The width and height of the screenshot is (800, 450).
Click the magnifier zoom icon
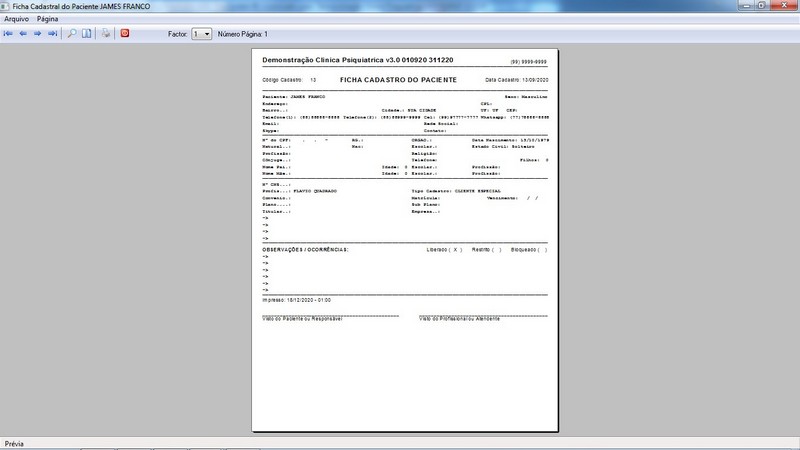tap(72, 34)
